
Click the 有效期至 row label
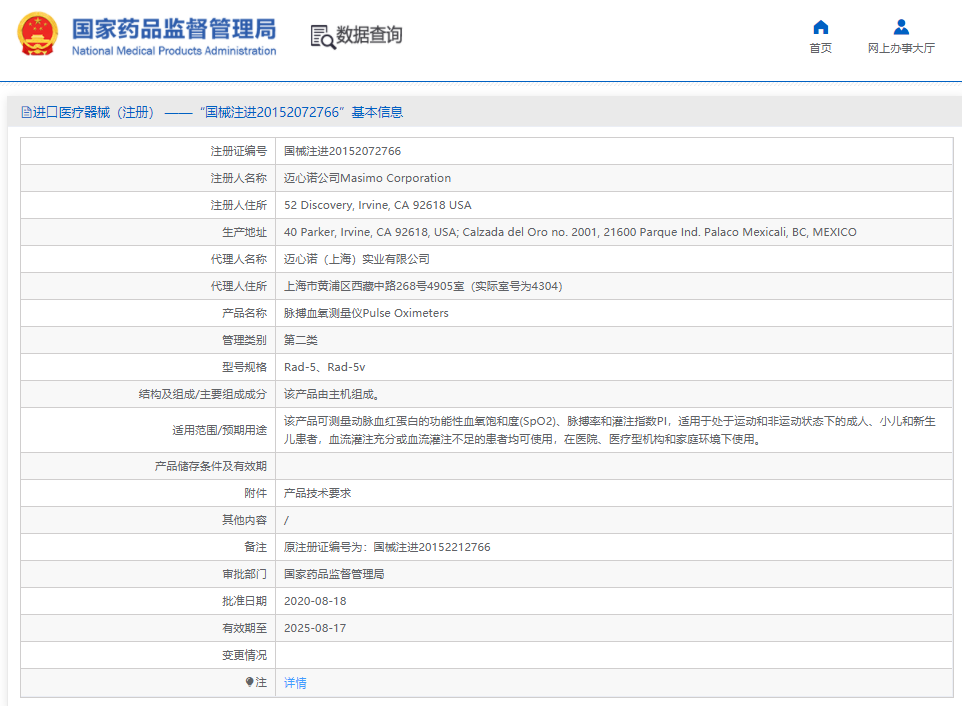point(244,628)
